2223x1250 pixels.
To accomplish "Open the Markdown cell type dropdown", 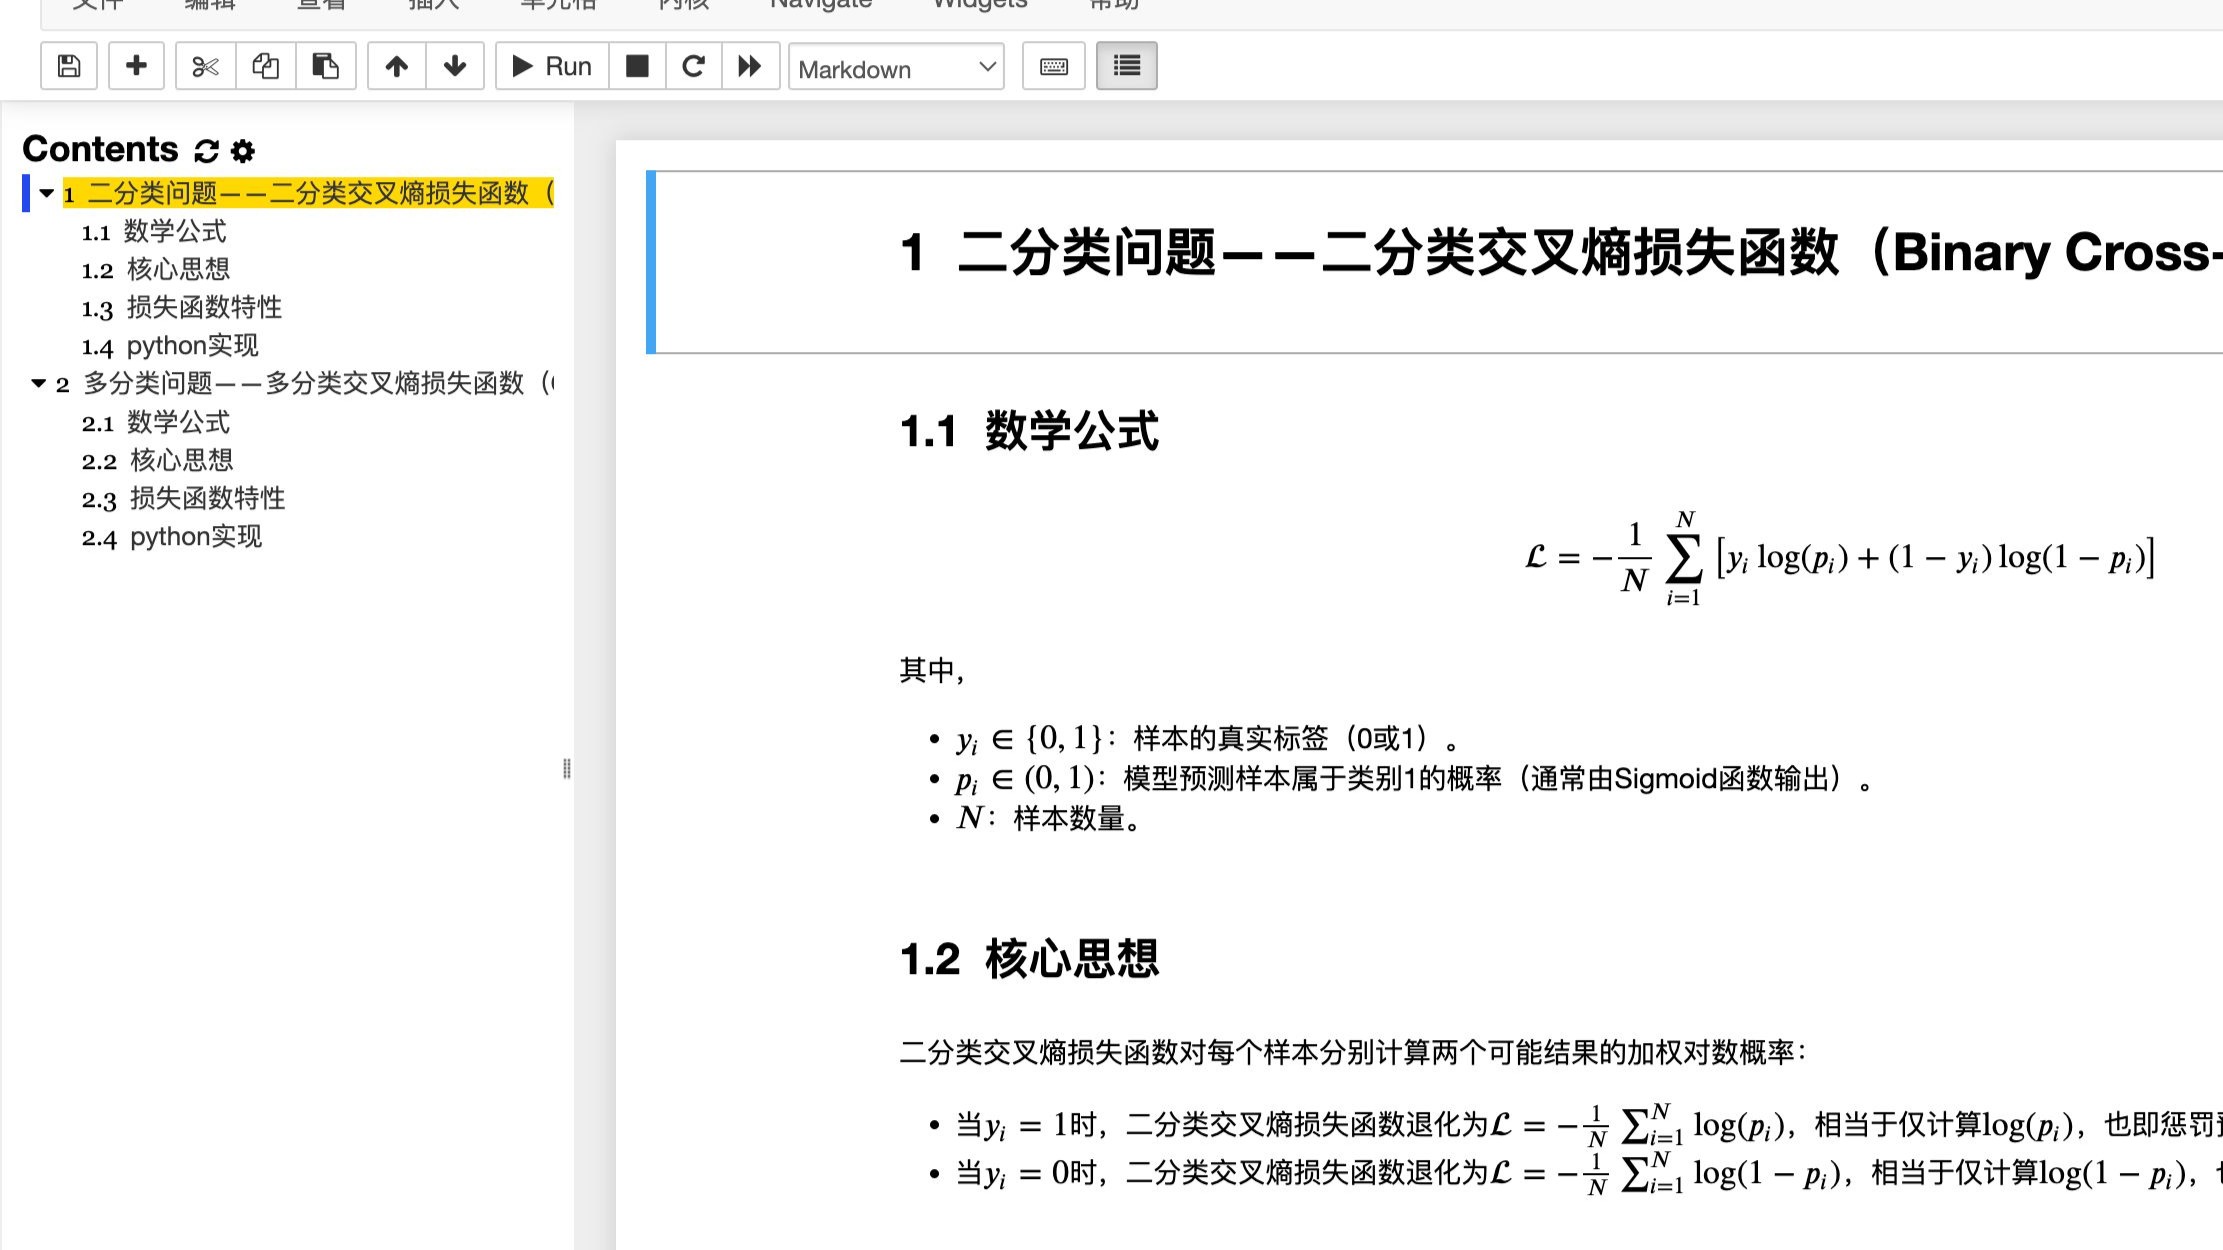I will (x=896, y=67).
